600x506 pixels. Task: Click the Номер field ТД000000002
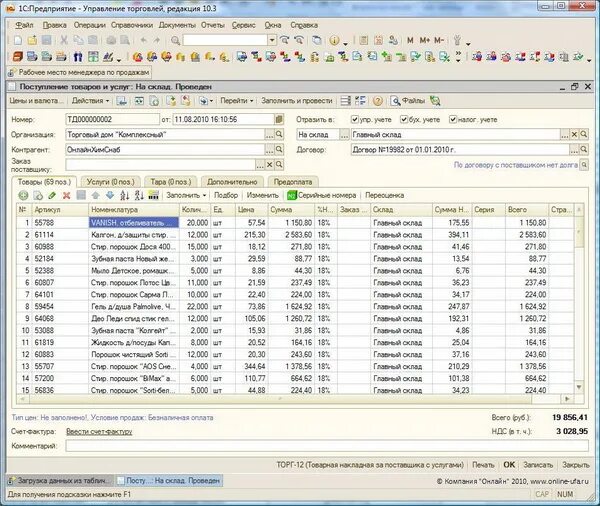(112, 119)
